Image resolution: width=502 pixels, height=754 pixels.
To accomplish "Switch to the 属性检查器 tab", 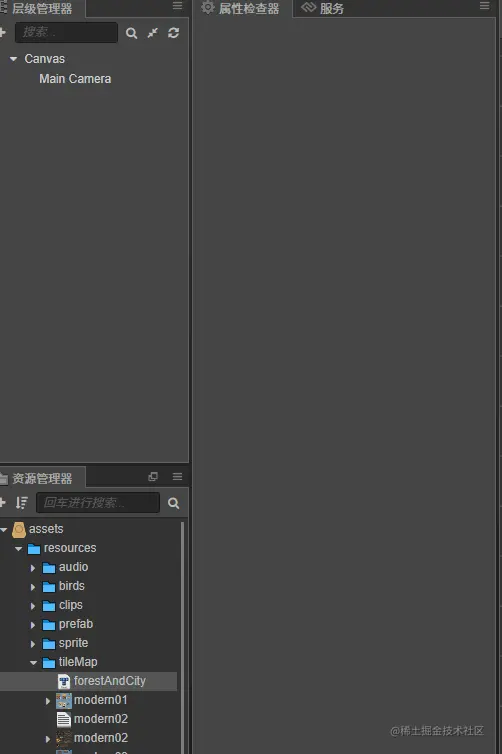I will point(242,8).
